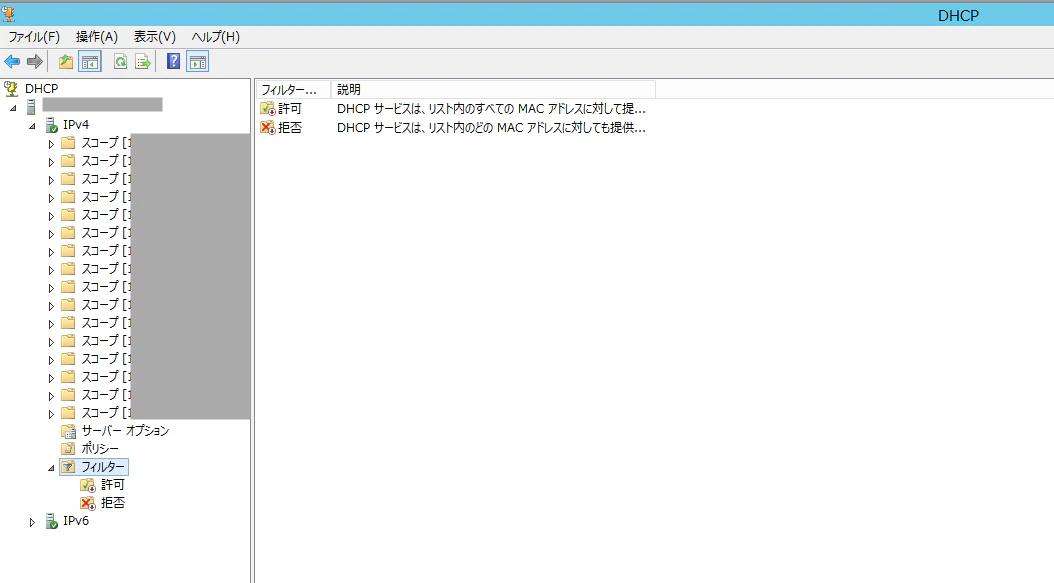Click the ポリシー icon in the tree
Screen dimensions: 1054x583
69,449
